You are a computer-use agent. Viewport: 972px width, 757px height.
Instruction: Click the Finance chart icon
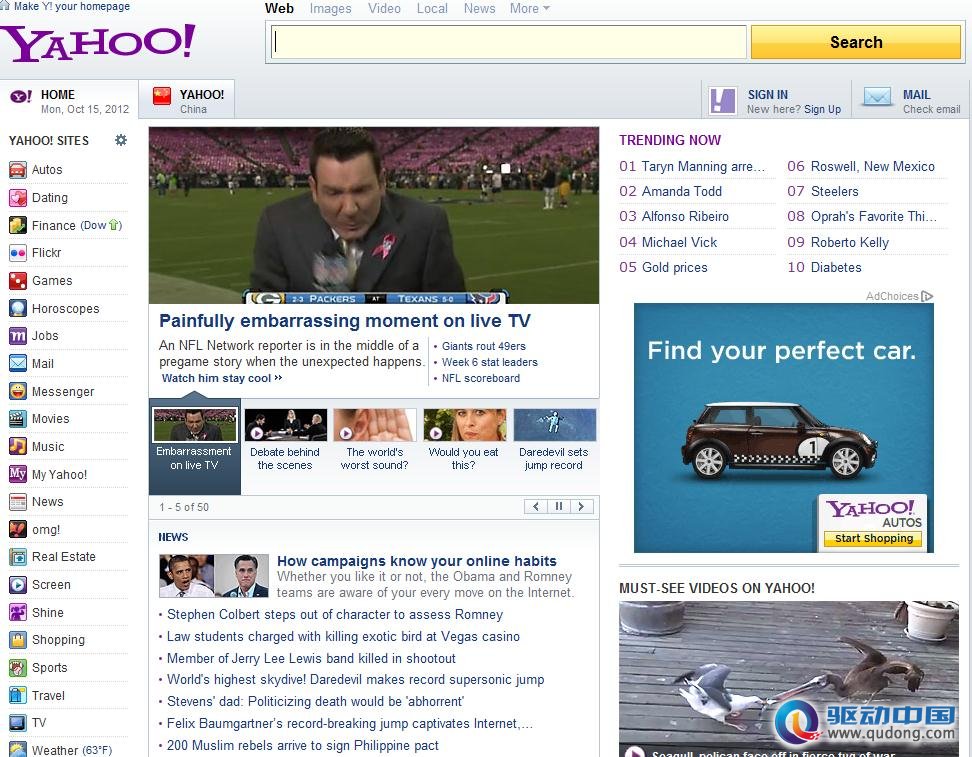click(17, 225)
